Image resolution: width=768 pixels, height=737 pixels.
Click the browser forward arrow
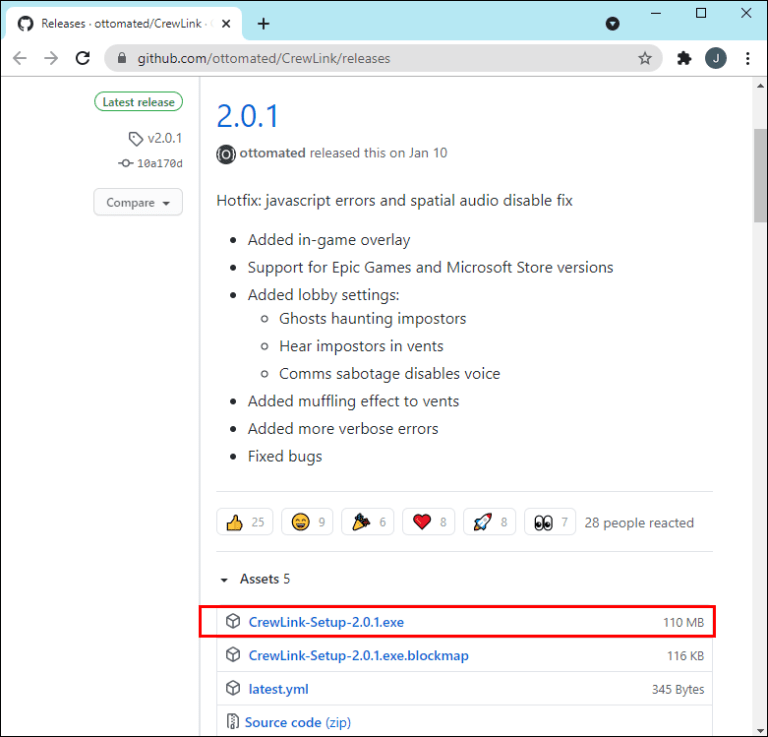pyautogui.click(x=51, y=58)
